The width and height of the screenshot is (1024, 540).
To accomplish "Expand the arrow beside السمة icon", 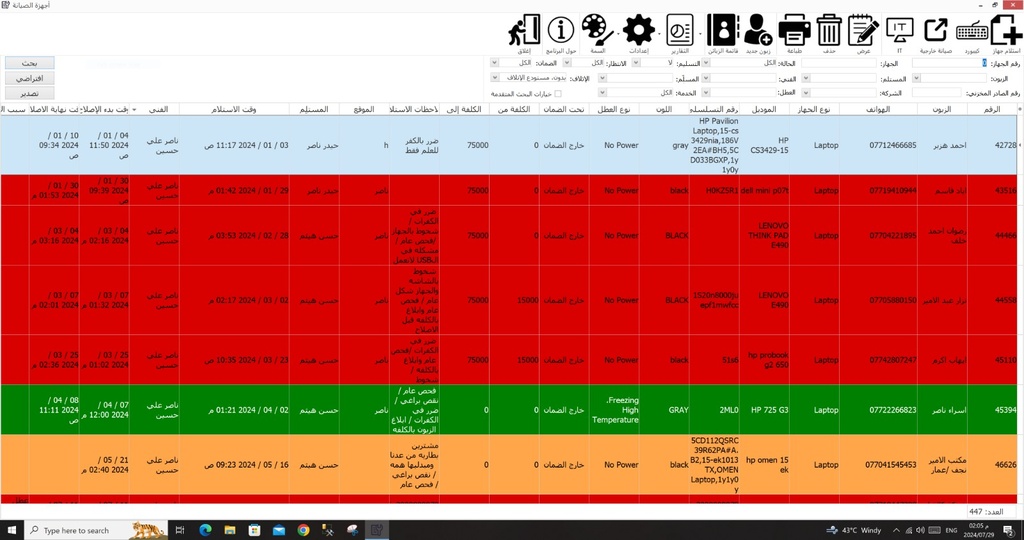I will (618, 34).
